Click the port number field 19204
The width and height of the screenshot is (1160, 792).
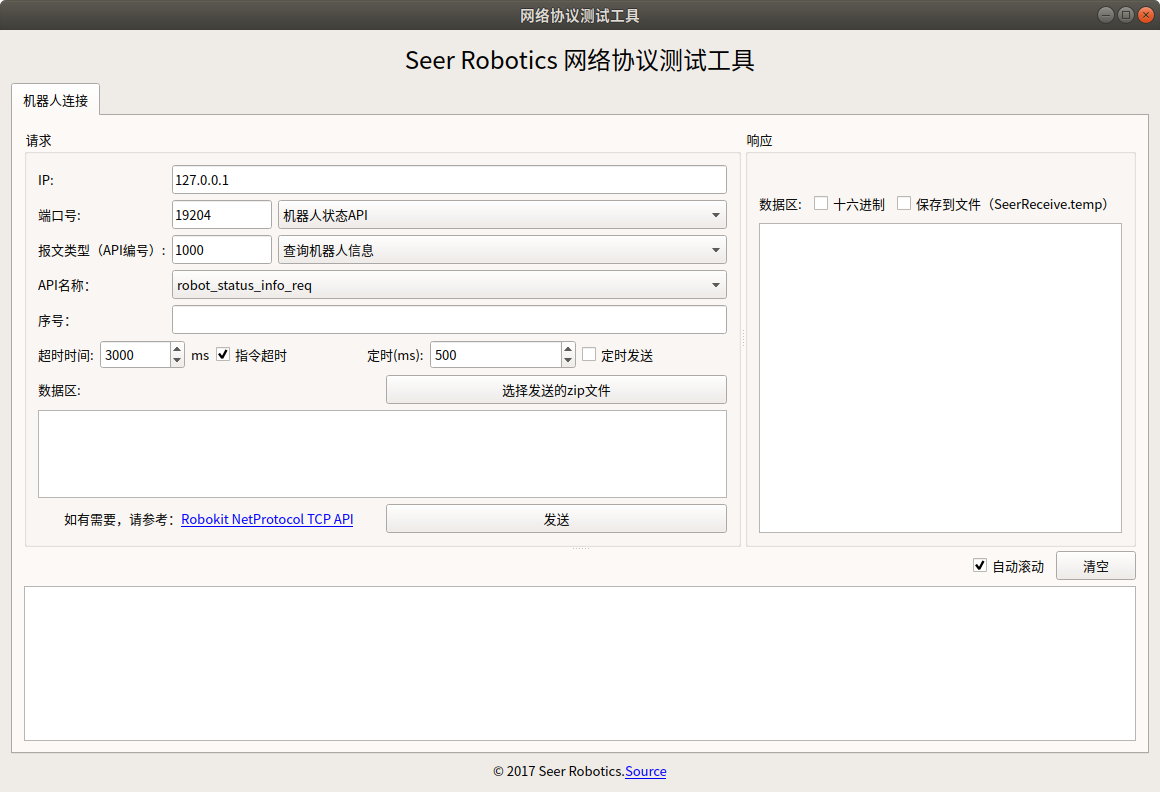pyautogui.click(x=222, y=215)
